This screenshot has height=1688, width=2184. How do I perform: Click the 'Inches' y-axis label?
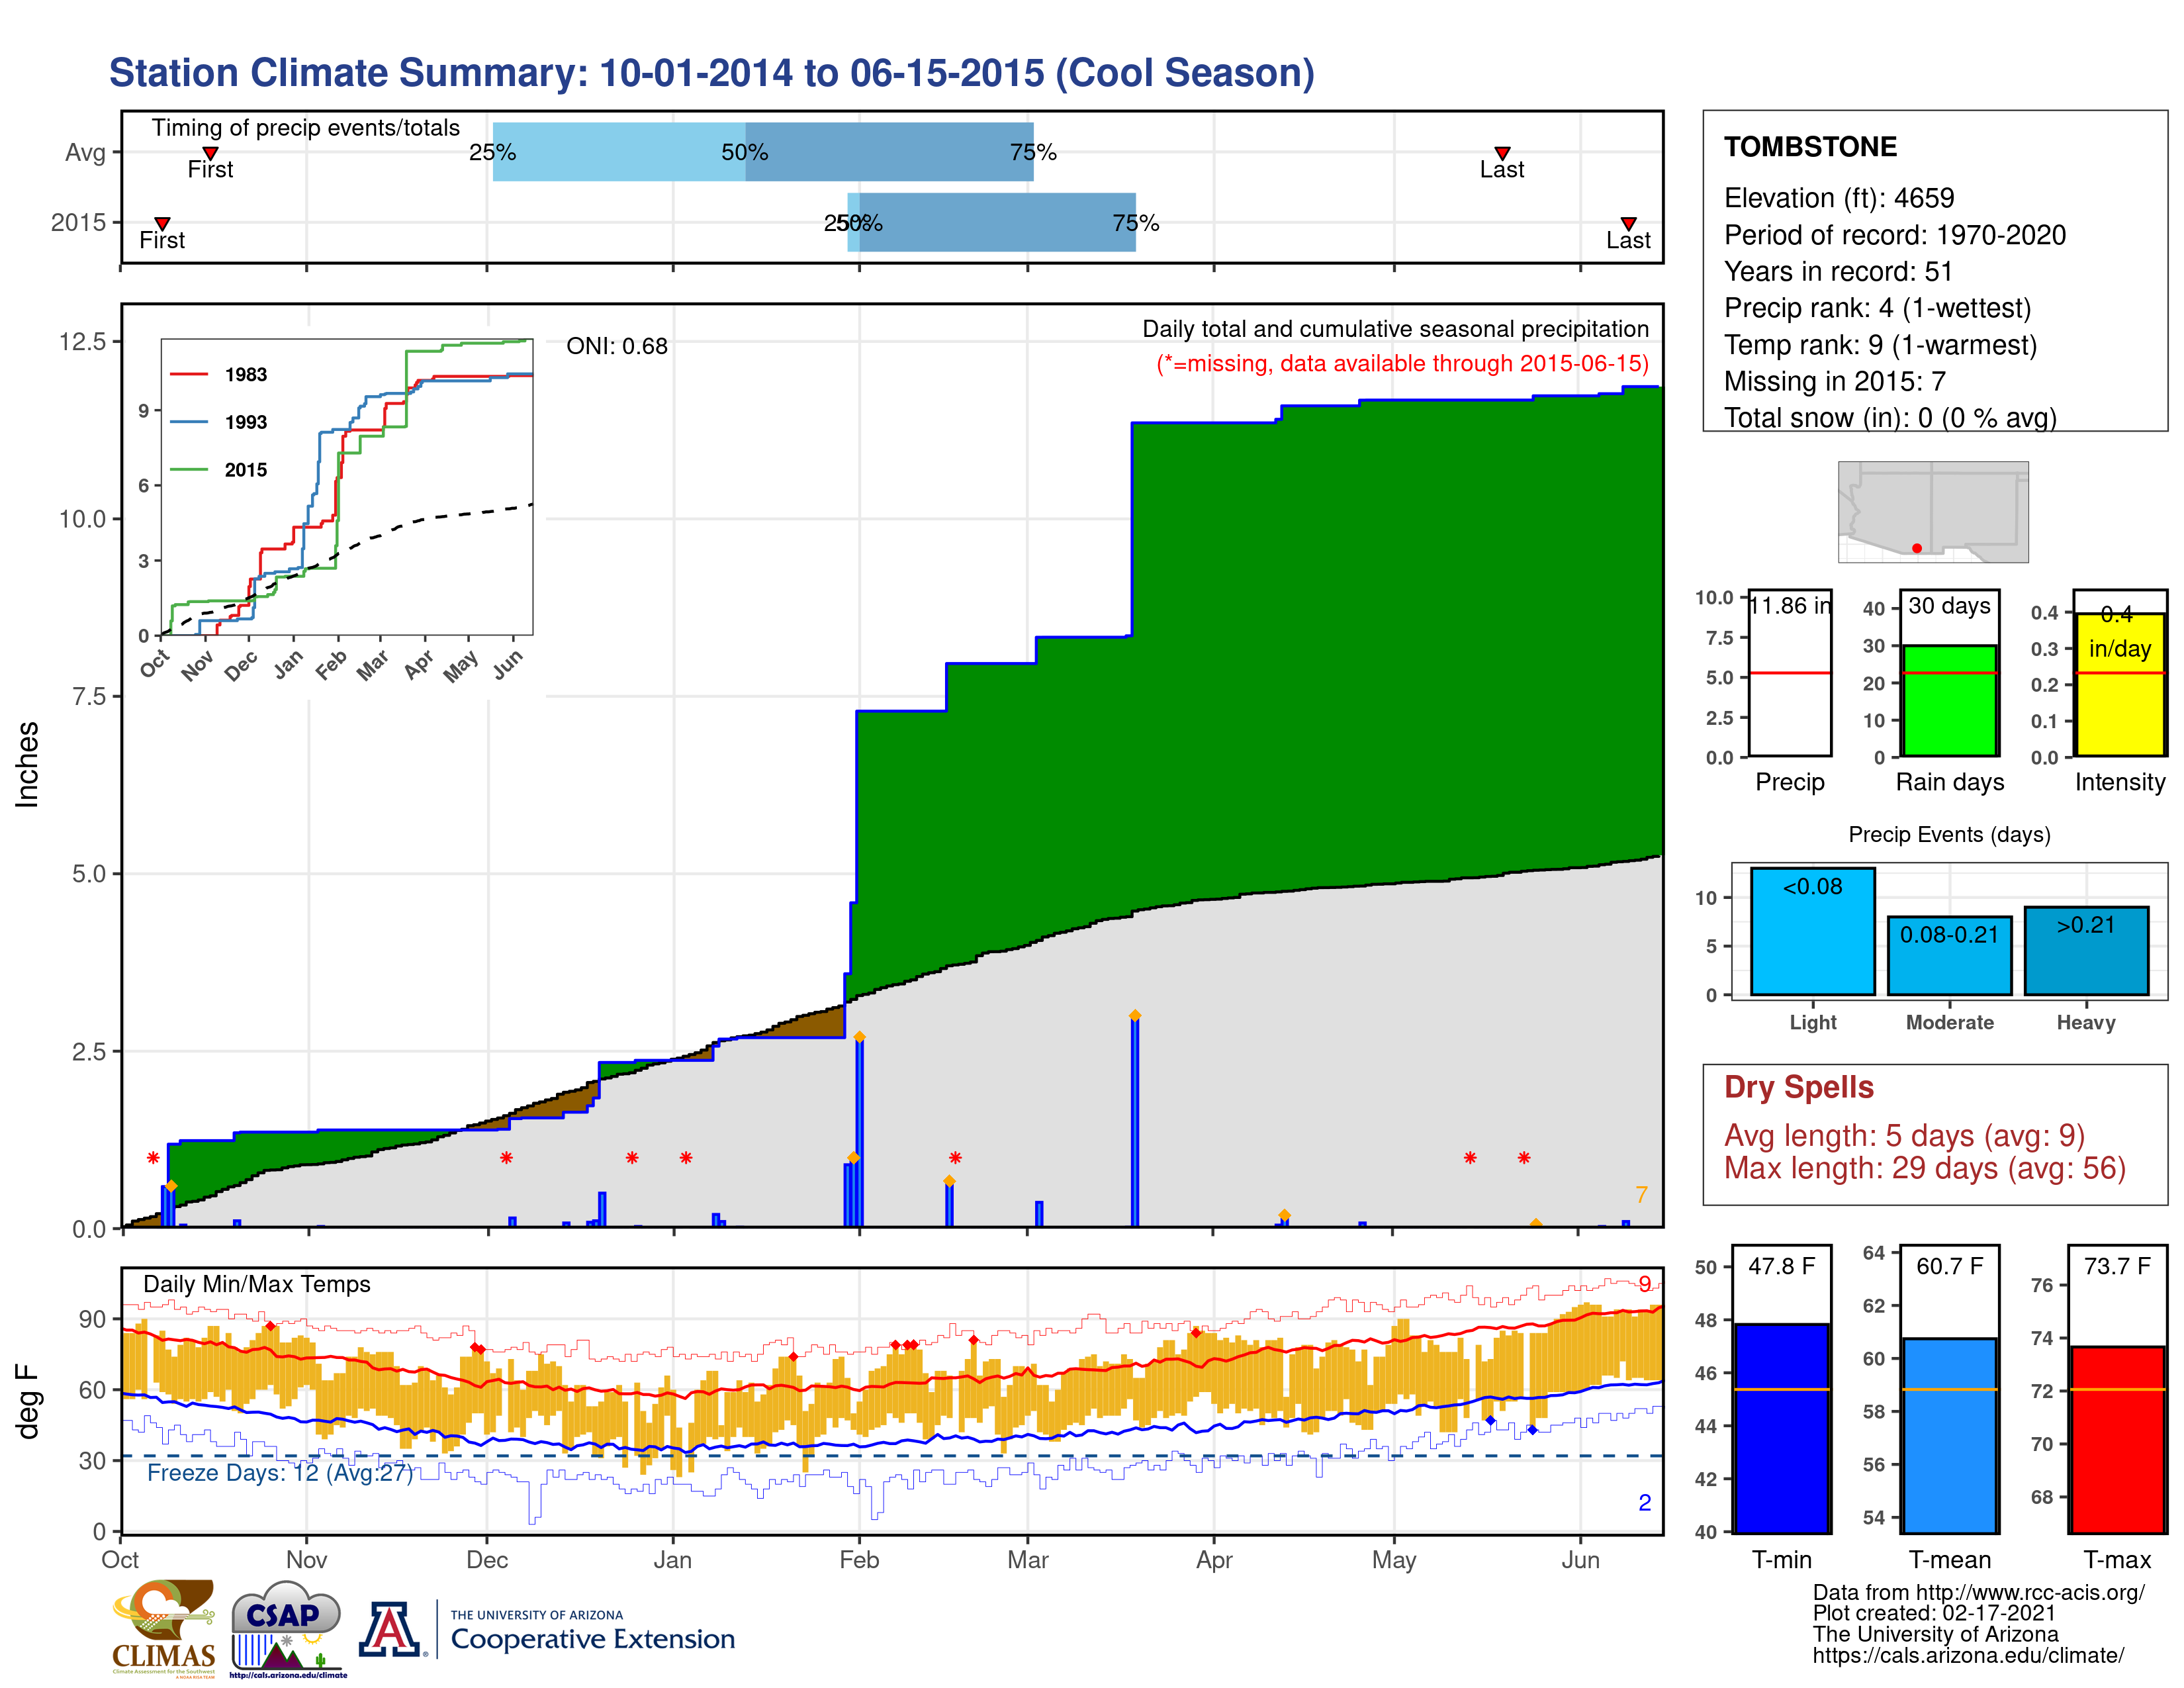[27, 765]
